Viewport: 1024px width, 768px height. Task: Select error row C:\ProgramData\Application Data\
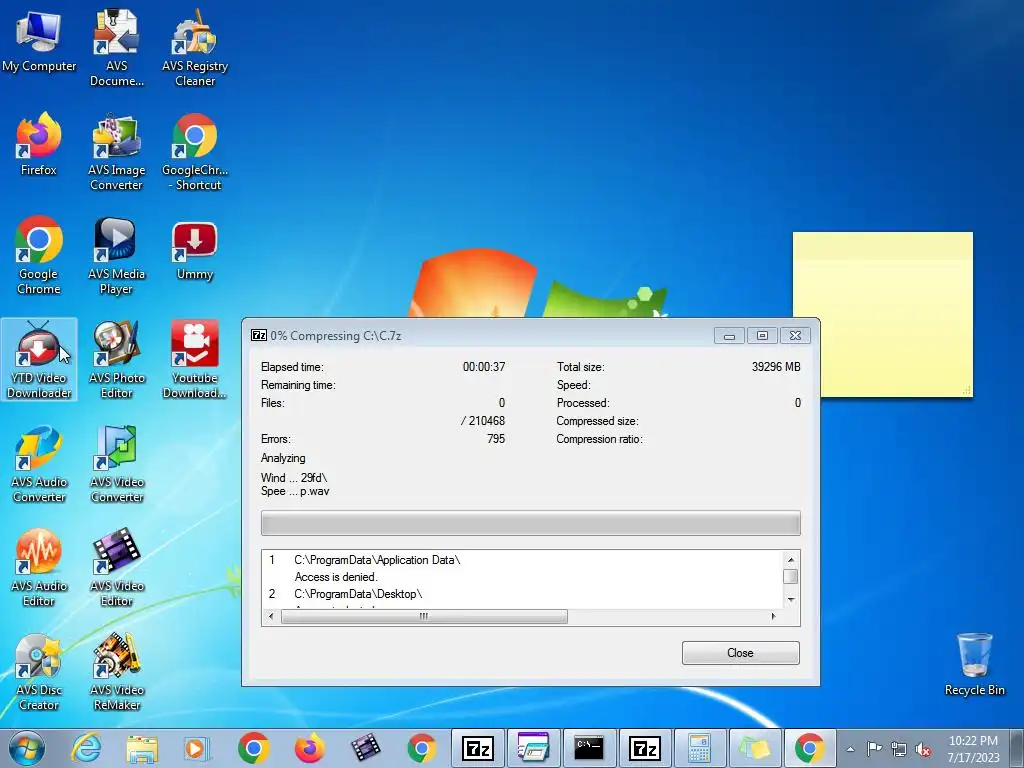pos(377,560)
